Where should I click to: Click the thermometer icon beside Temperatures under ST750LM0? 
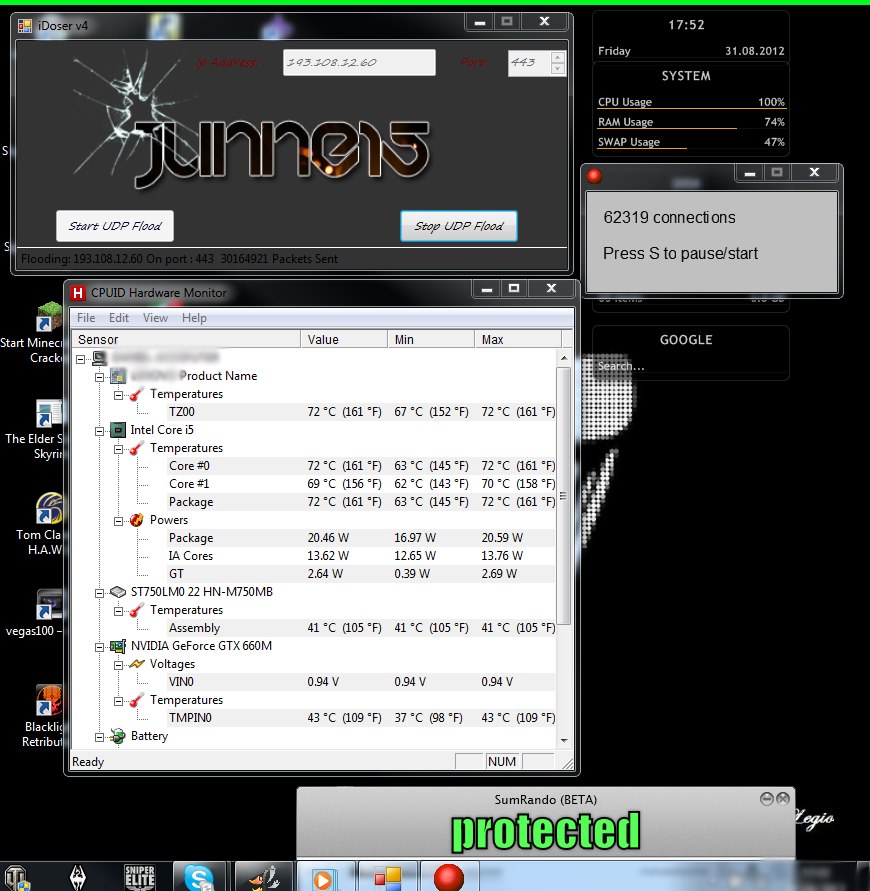(136, 610)
